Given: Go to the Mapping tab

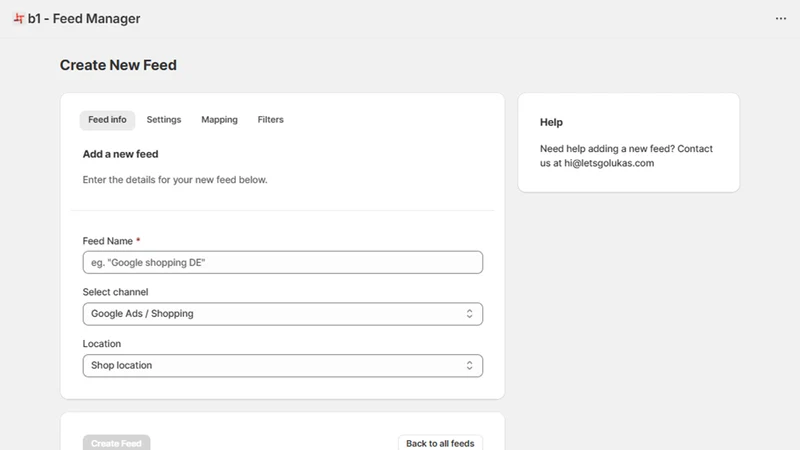Looking at the screenshot, I should 219,120.
